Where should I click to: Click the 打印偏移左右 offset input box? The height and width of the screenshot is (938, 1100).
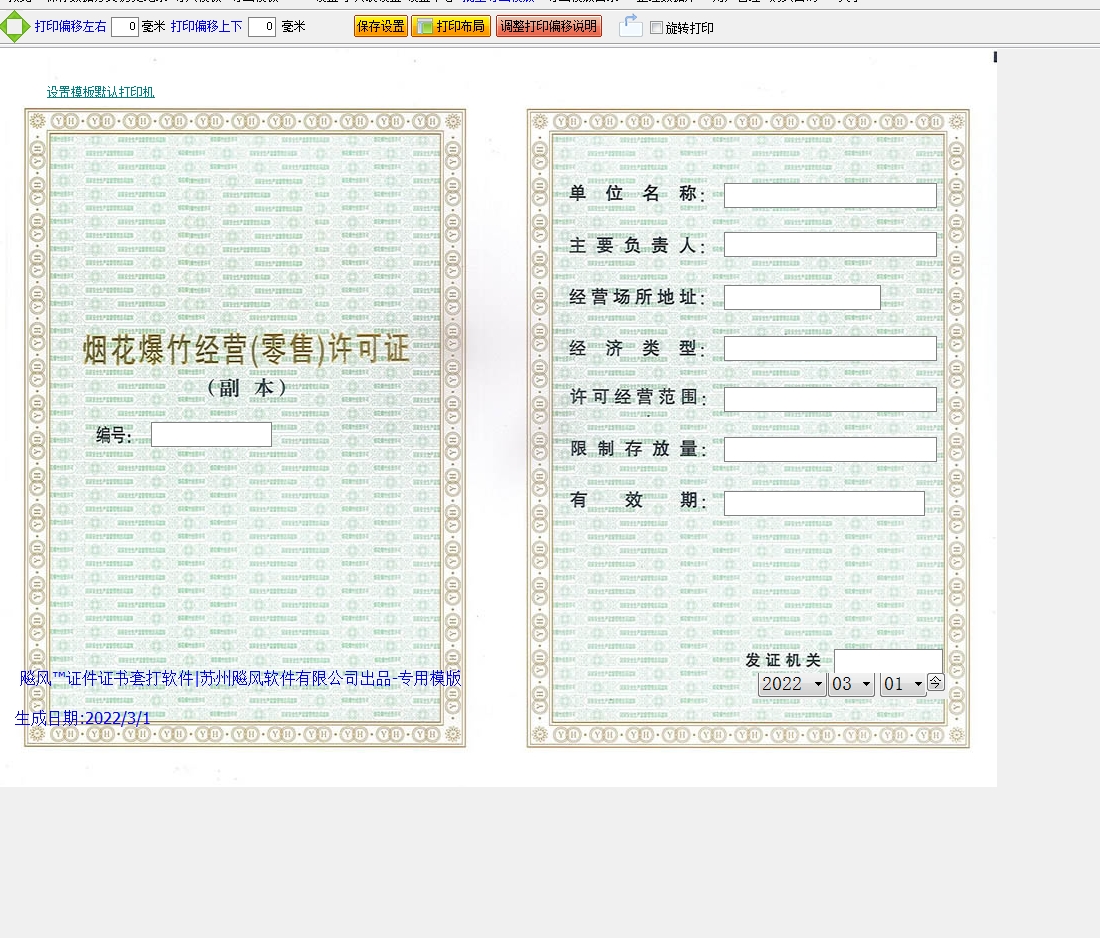tap(125, 27)
